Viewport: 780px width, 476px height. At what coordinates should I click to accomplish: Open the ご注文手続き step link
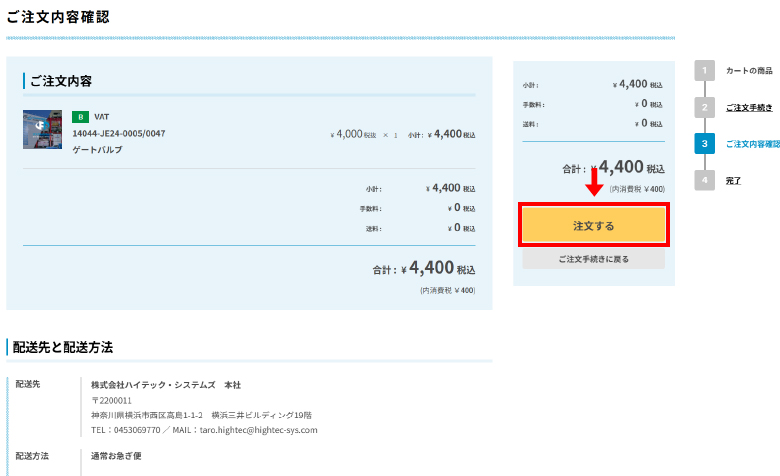coord(750,107)
